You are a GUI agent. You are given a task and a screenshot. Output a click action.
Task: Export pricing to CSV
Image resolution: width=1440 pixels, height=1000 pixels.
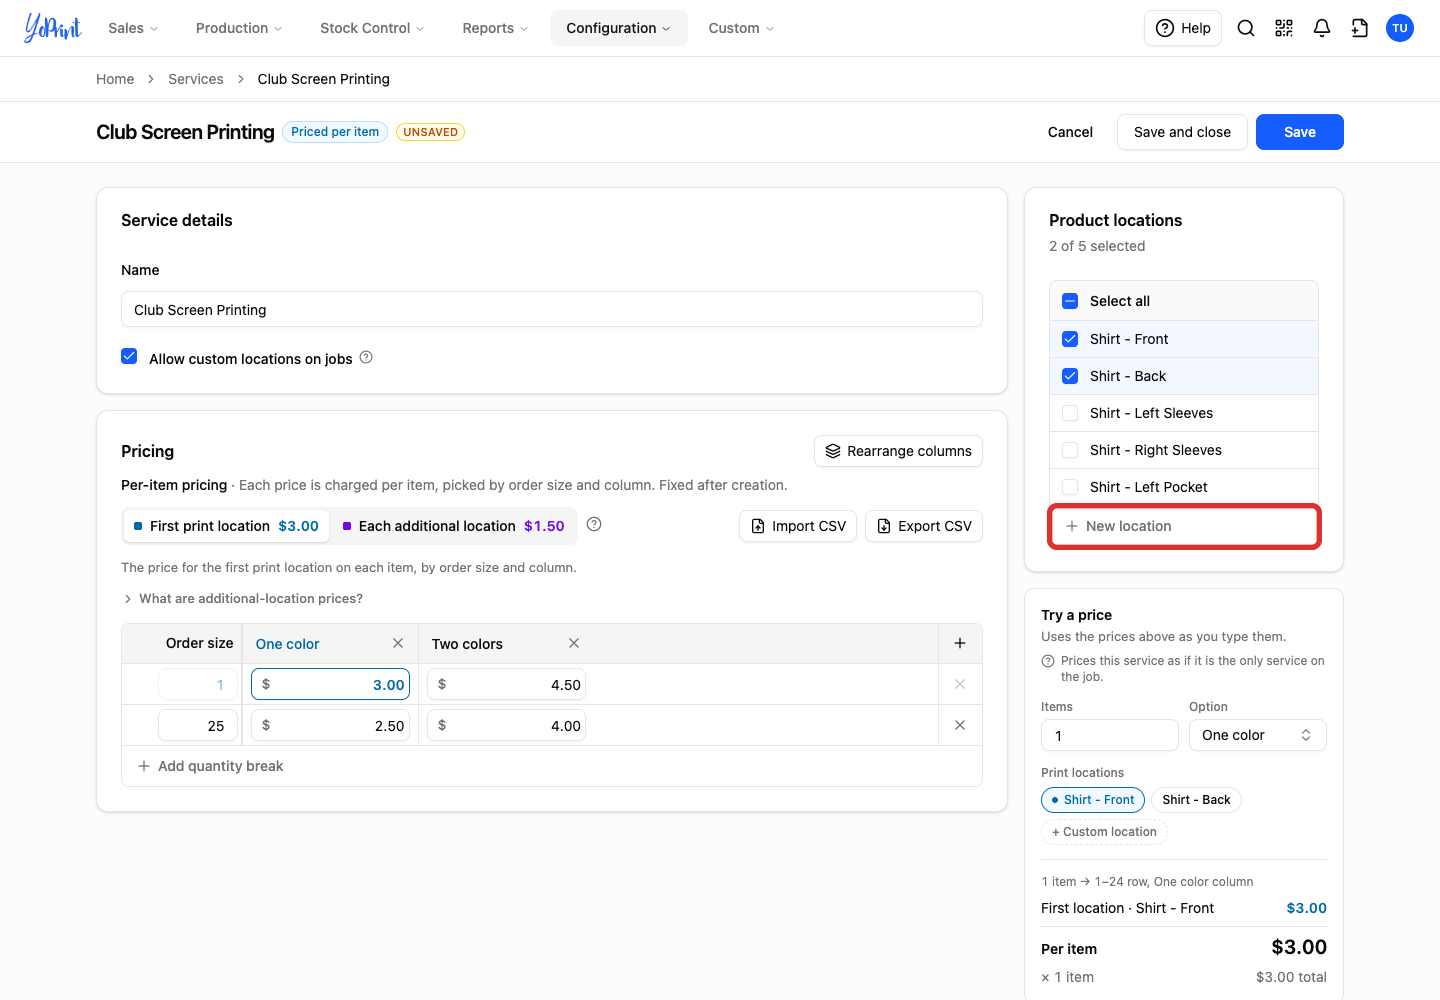[x=924, y=526]
